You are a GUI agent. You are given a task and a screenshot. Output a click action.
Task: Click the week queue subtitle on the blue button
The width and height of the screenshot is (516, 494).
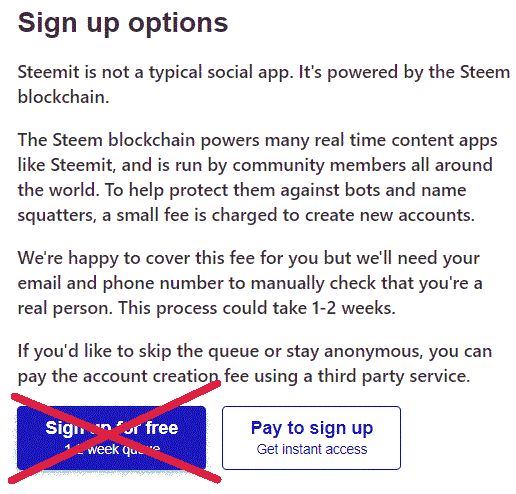pos(112,449)
